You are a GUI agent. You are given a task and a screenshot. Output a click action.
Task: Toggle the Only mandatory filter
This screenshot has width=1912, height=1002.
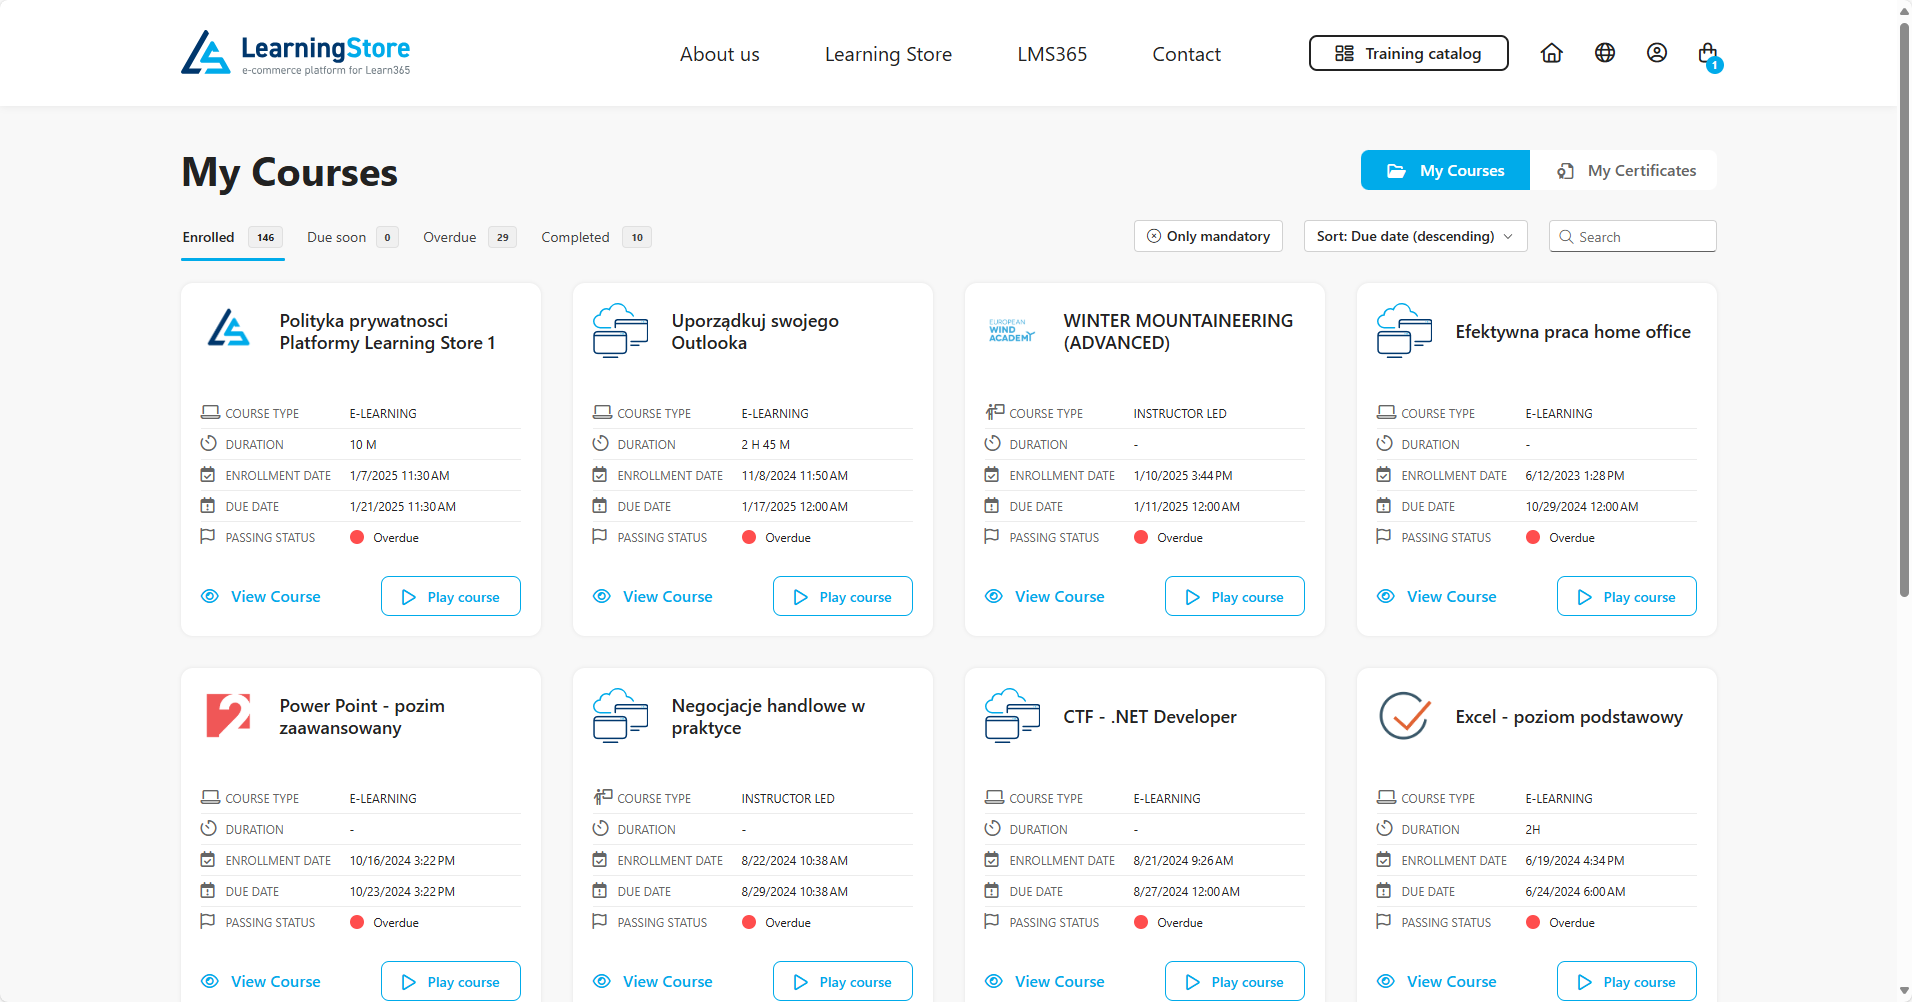pos(1208,236)
